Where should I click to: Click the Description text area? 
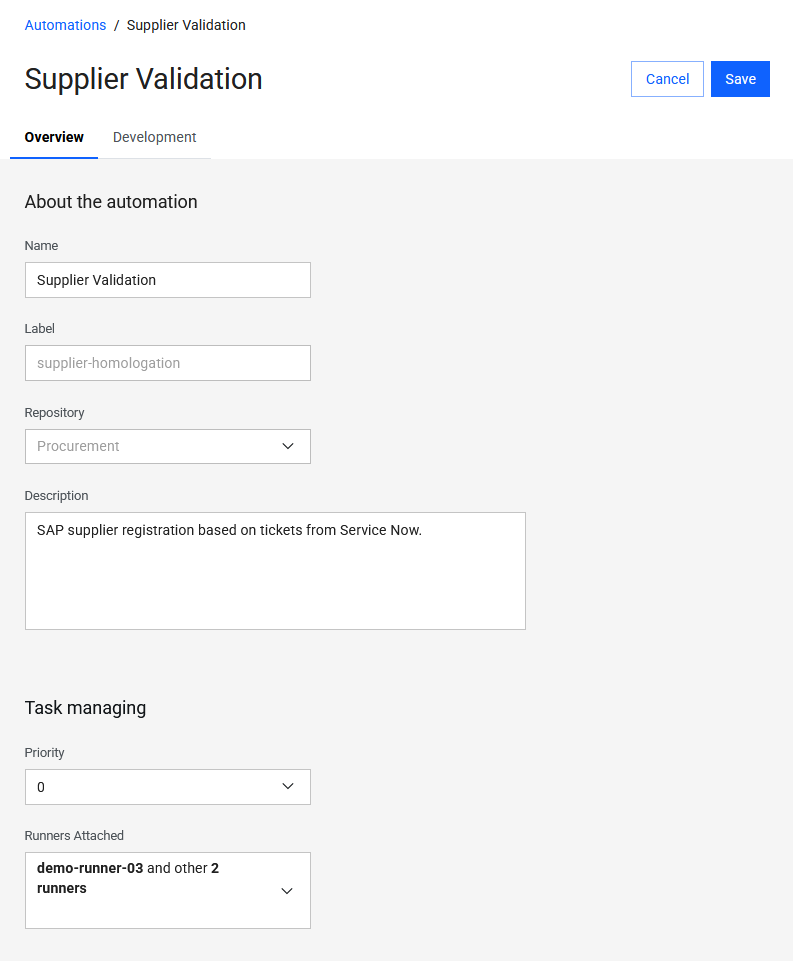point(275,570)
